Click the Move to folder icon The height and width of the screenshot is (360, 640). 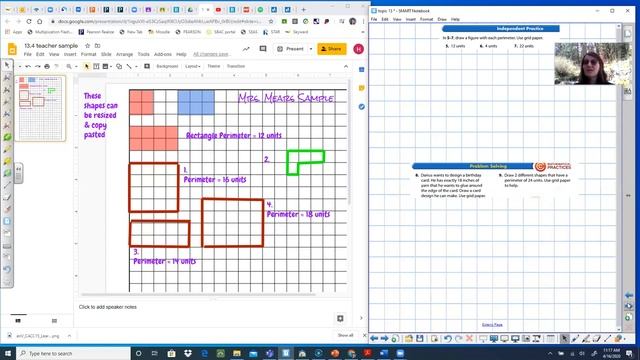(98, 46)
